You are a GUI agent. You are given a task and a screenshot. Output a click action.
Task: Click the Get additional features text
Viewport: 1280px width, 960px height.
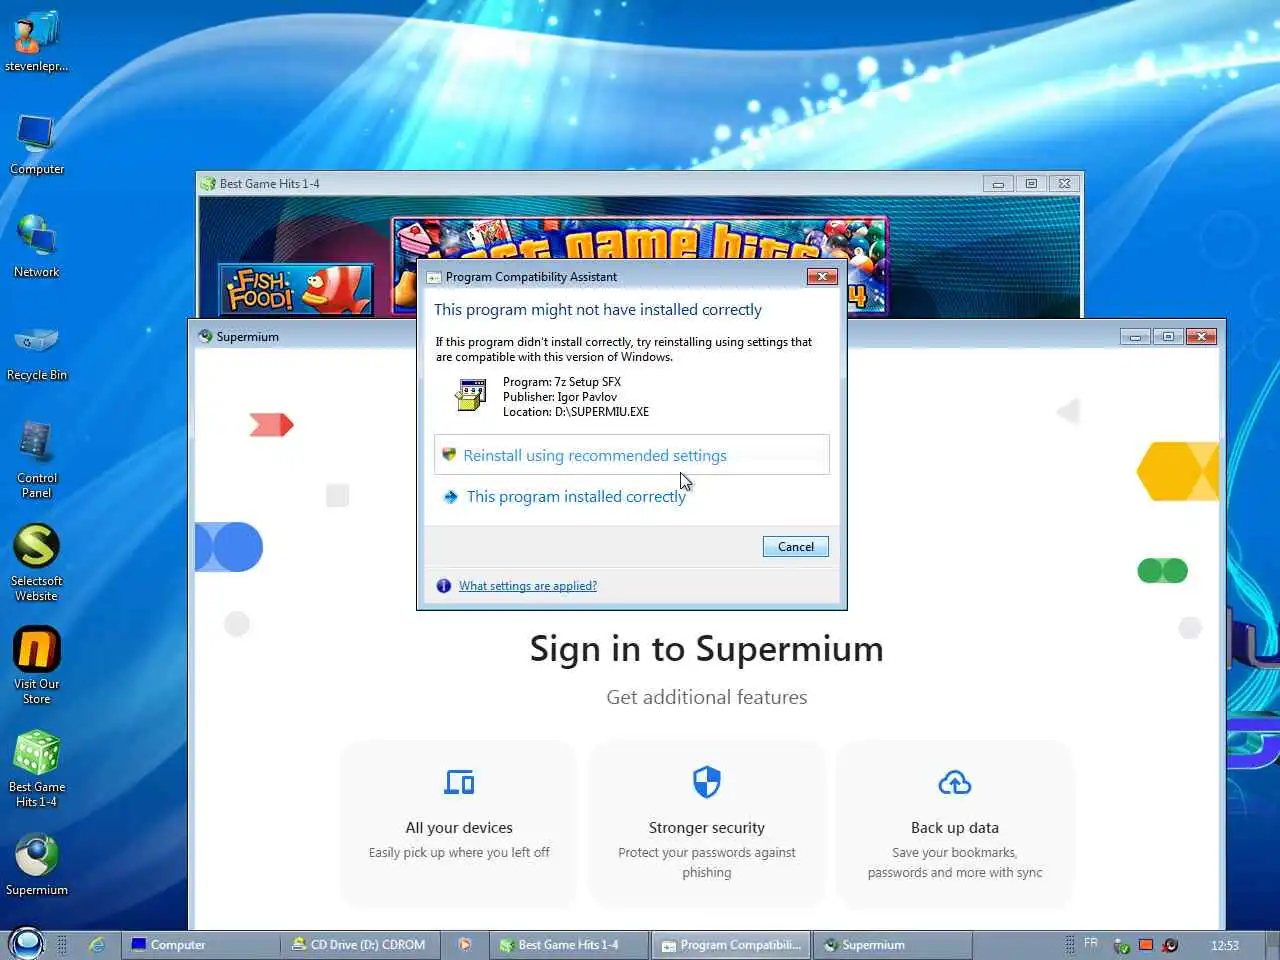[x=707, y=697]
